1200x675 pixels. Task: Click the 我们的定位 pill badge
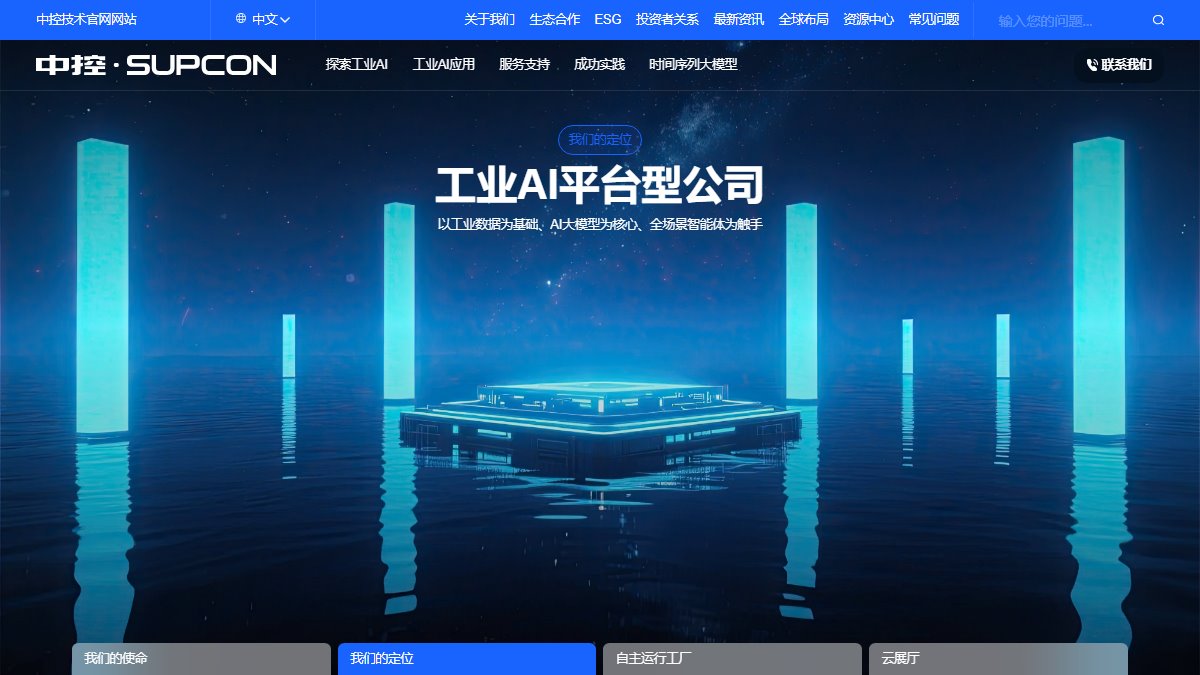(x=600, y=140)
